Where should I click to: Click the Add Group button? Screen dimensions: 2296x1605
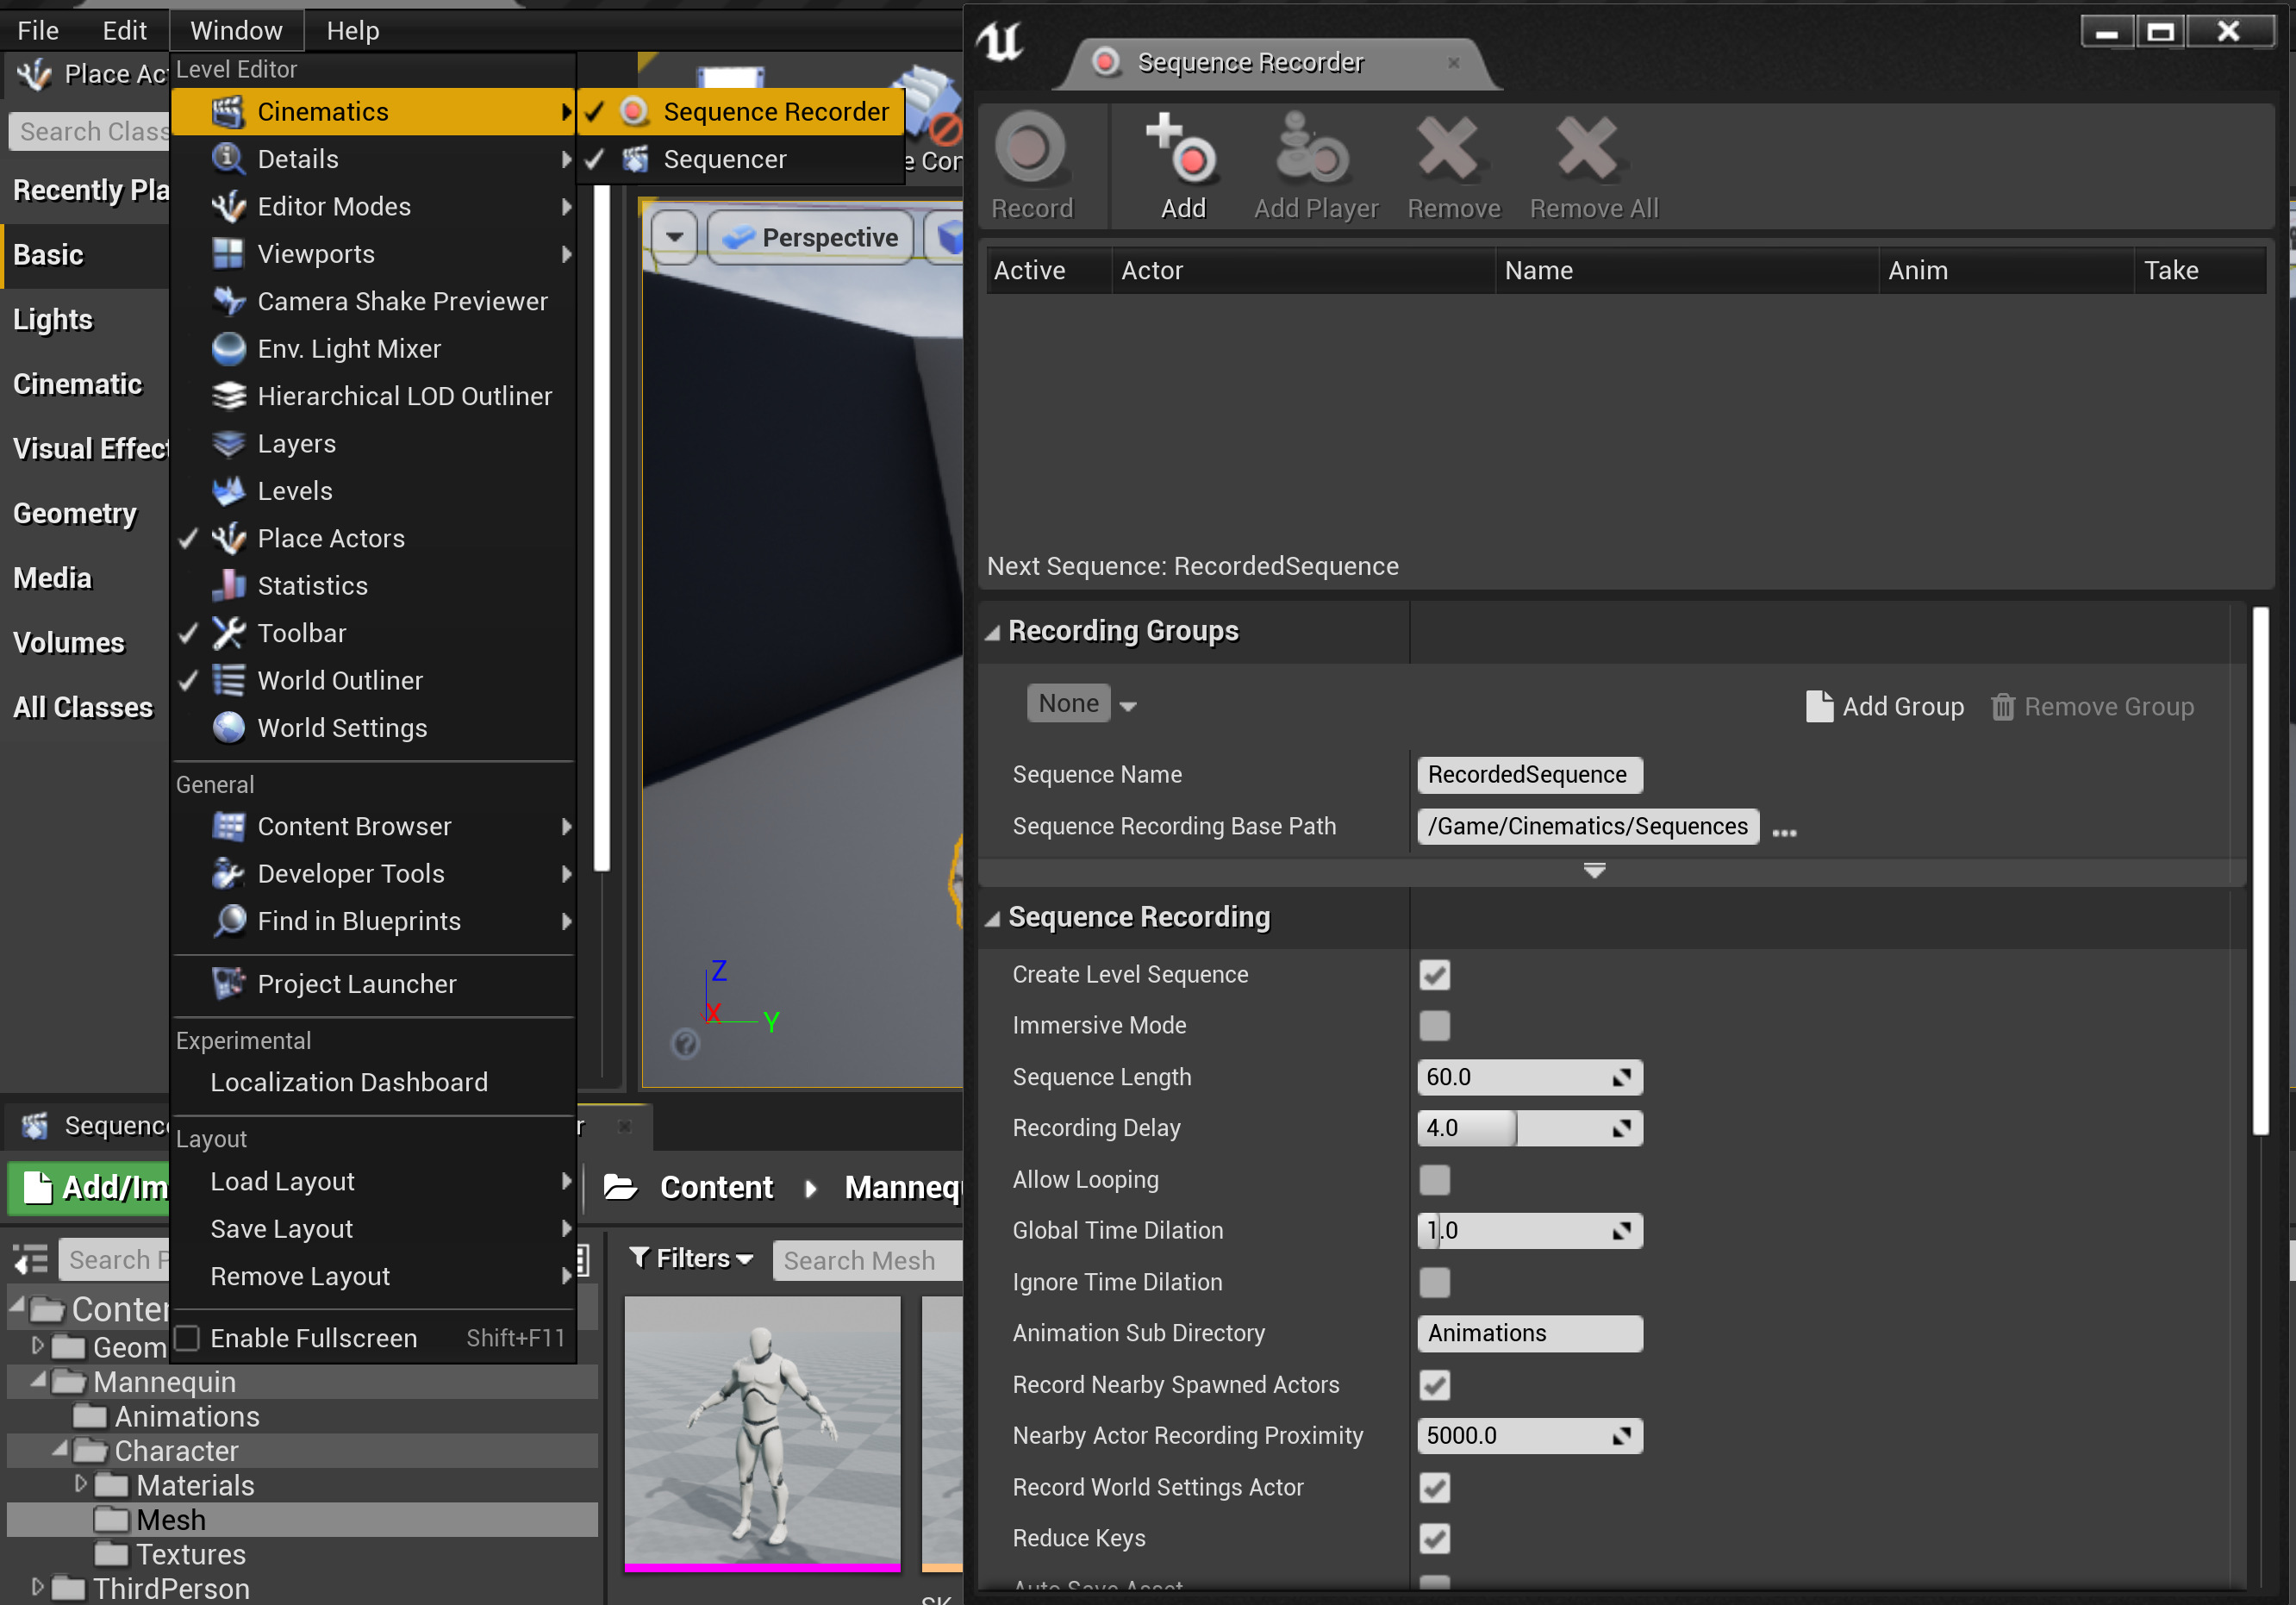point(1884,706)
